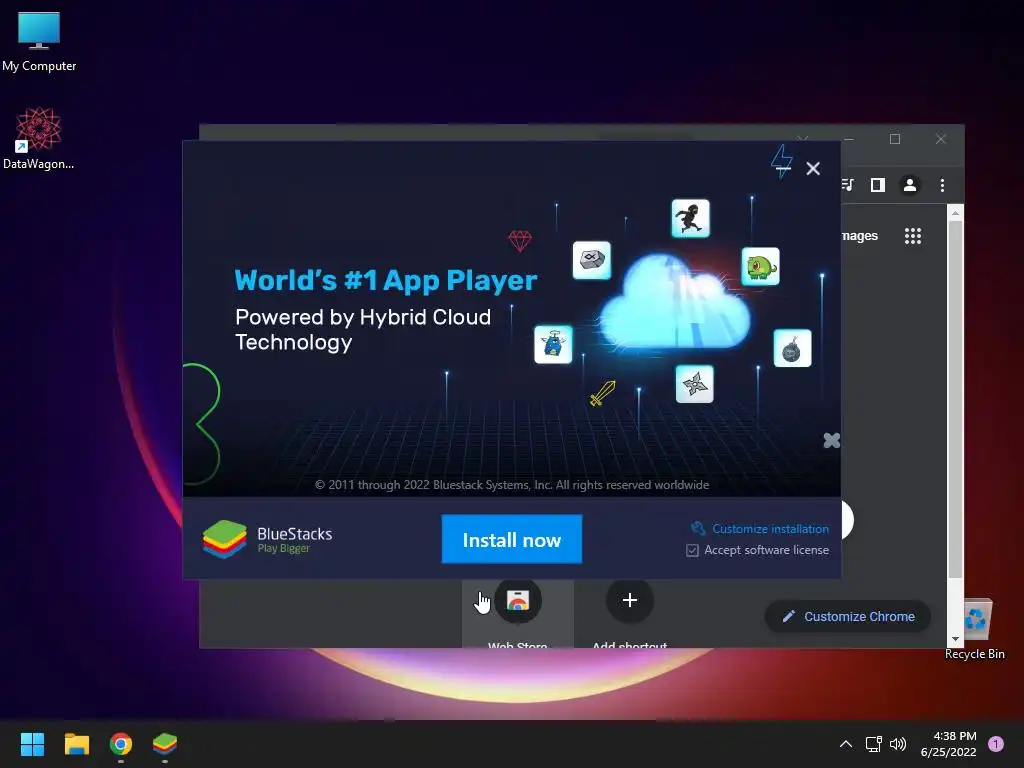Open Chrome three-dot menu

point(942,185)
